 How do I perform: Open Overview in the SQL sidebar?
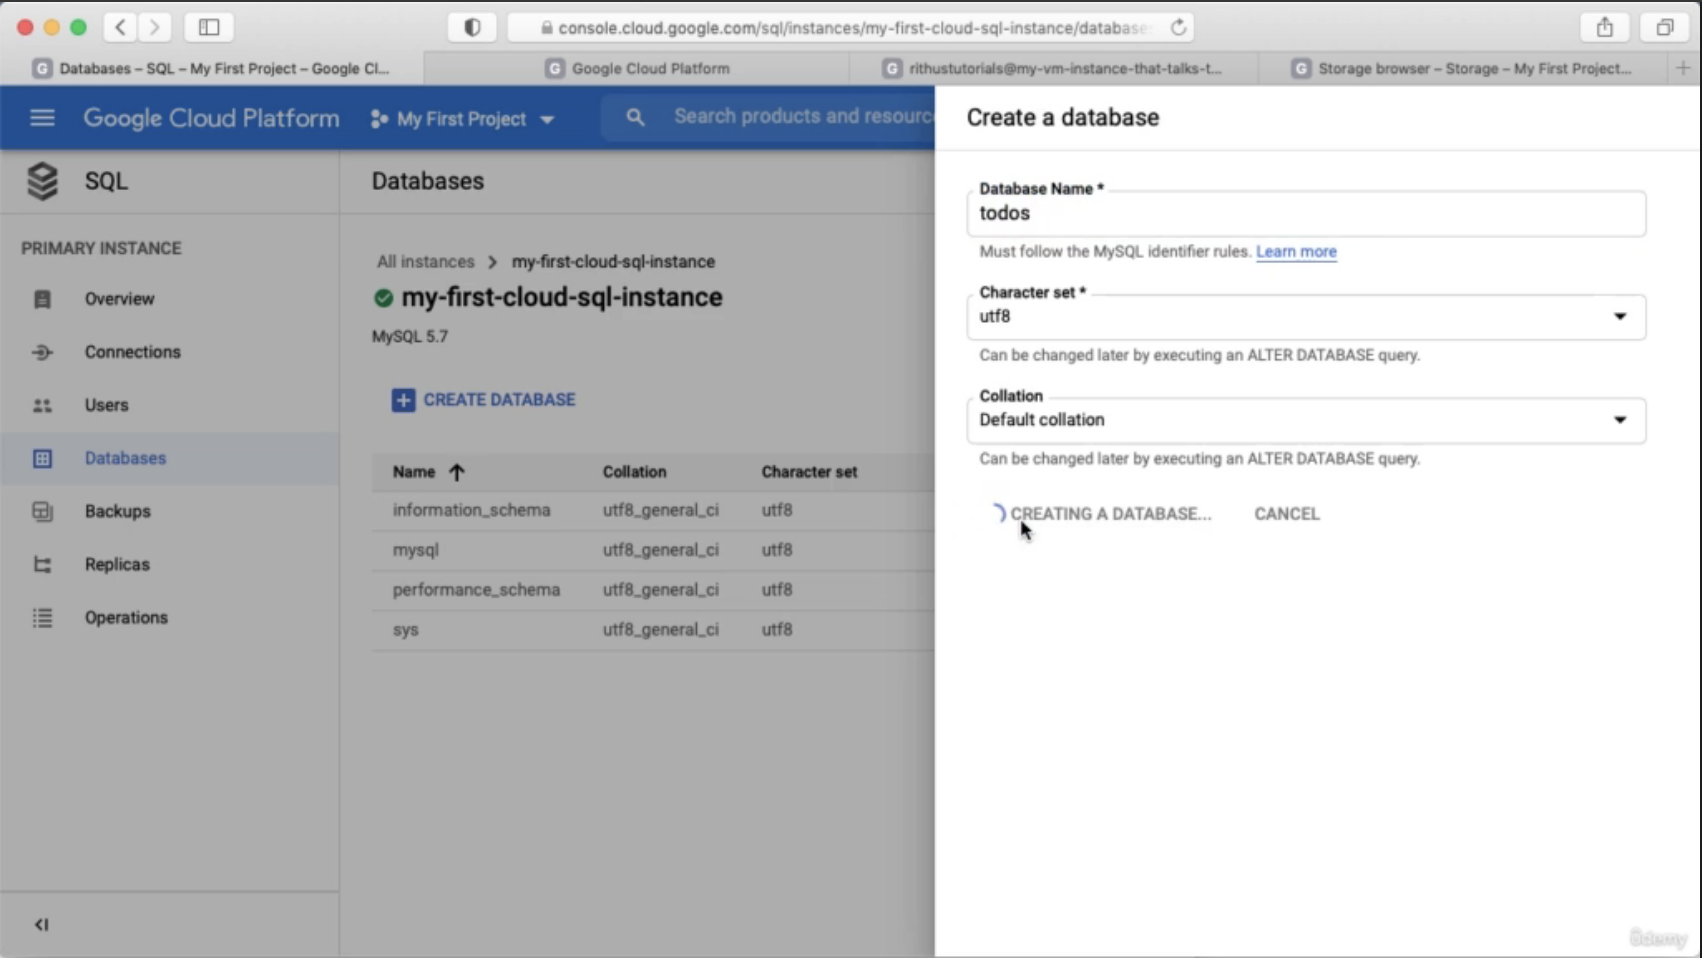170,299
